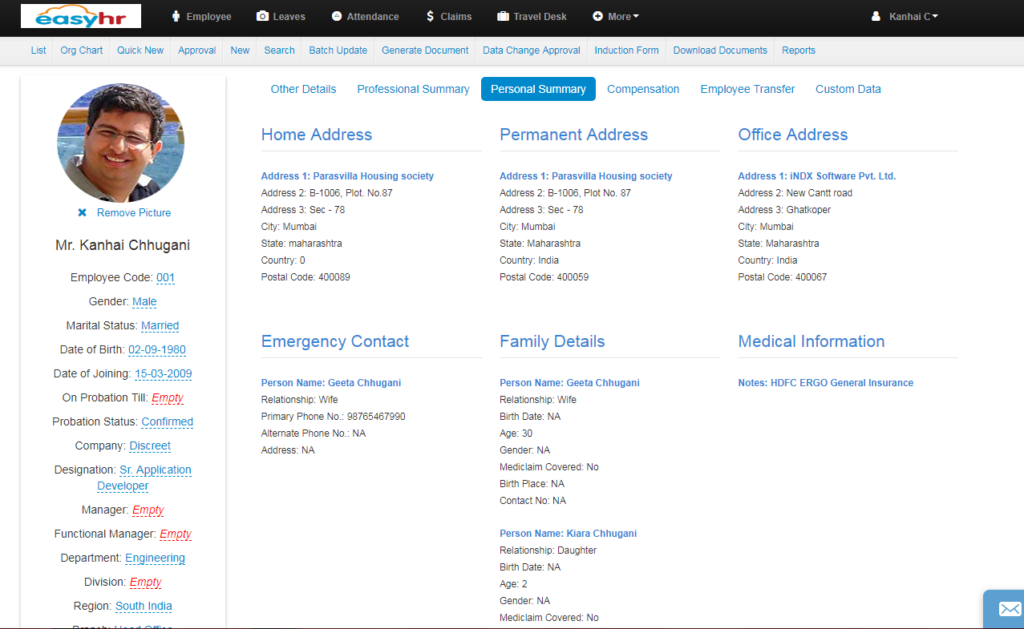Viewport: 1024px width, 629px height.
Task: Click the Claims dollar icon
Action: pos(430,16)
